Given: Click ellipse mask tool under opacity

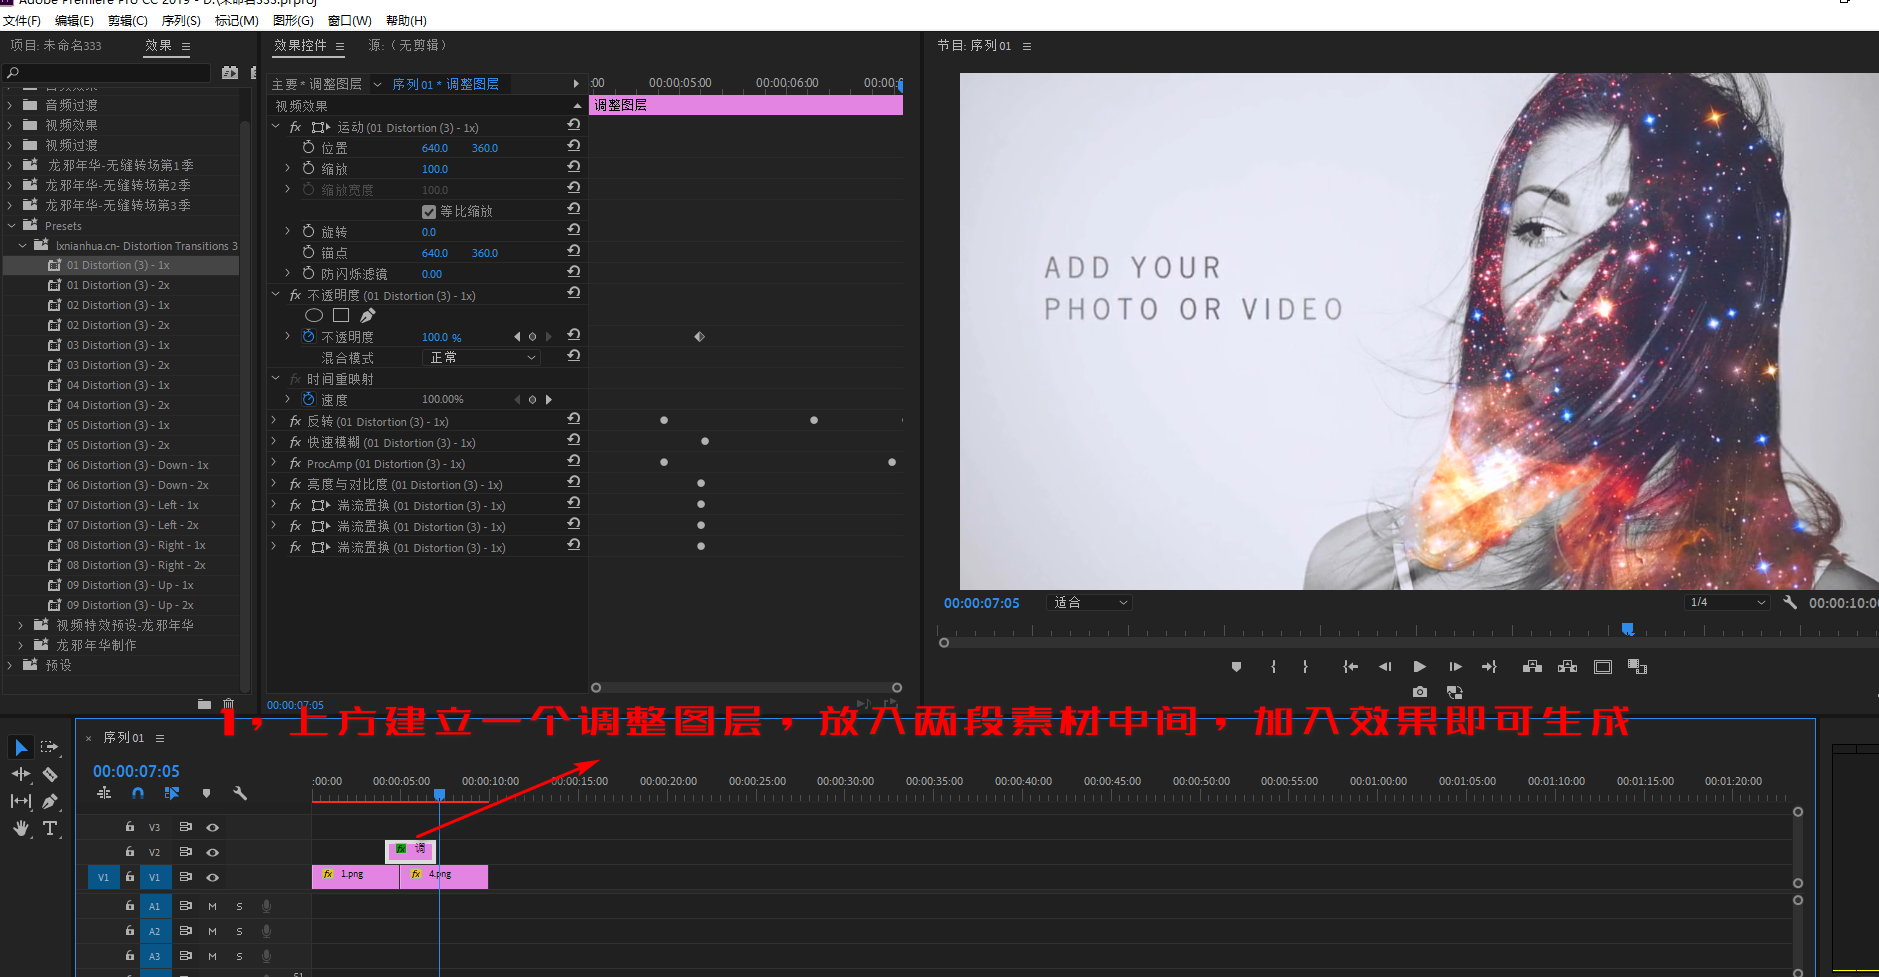Looking at the screenshot, I should pos(313,315).
